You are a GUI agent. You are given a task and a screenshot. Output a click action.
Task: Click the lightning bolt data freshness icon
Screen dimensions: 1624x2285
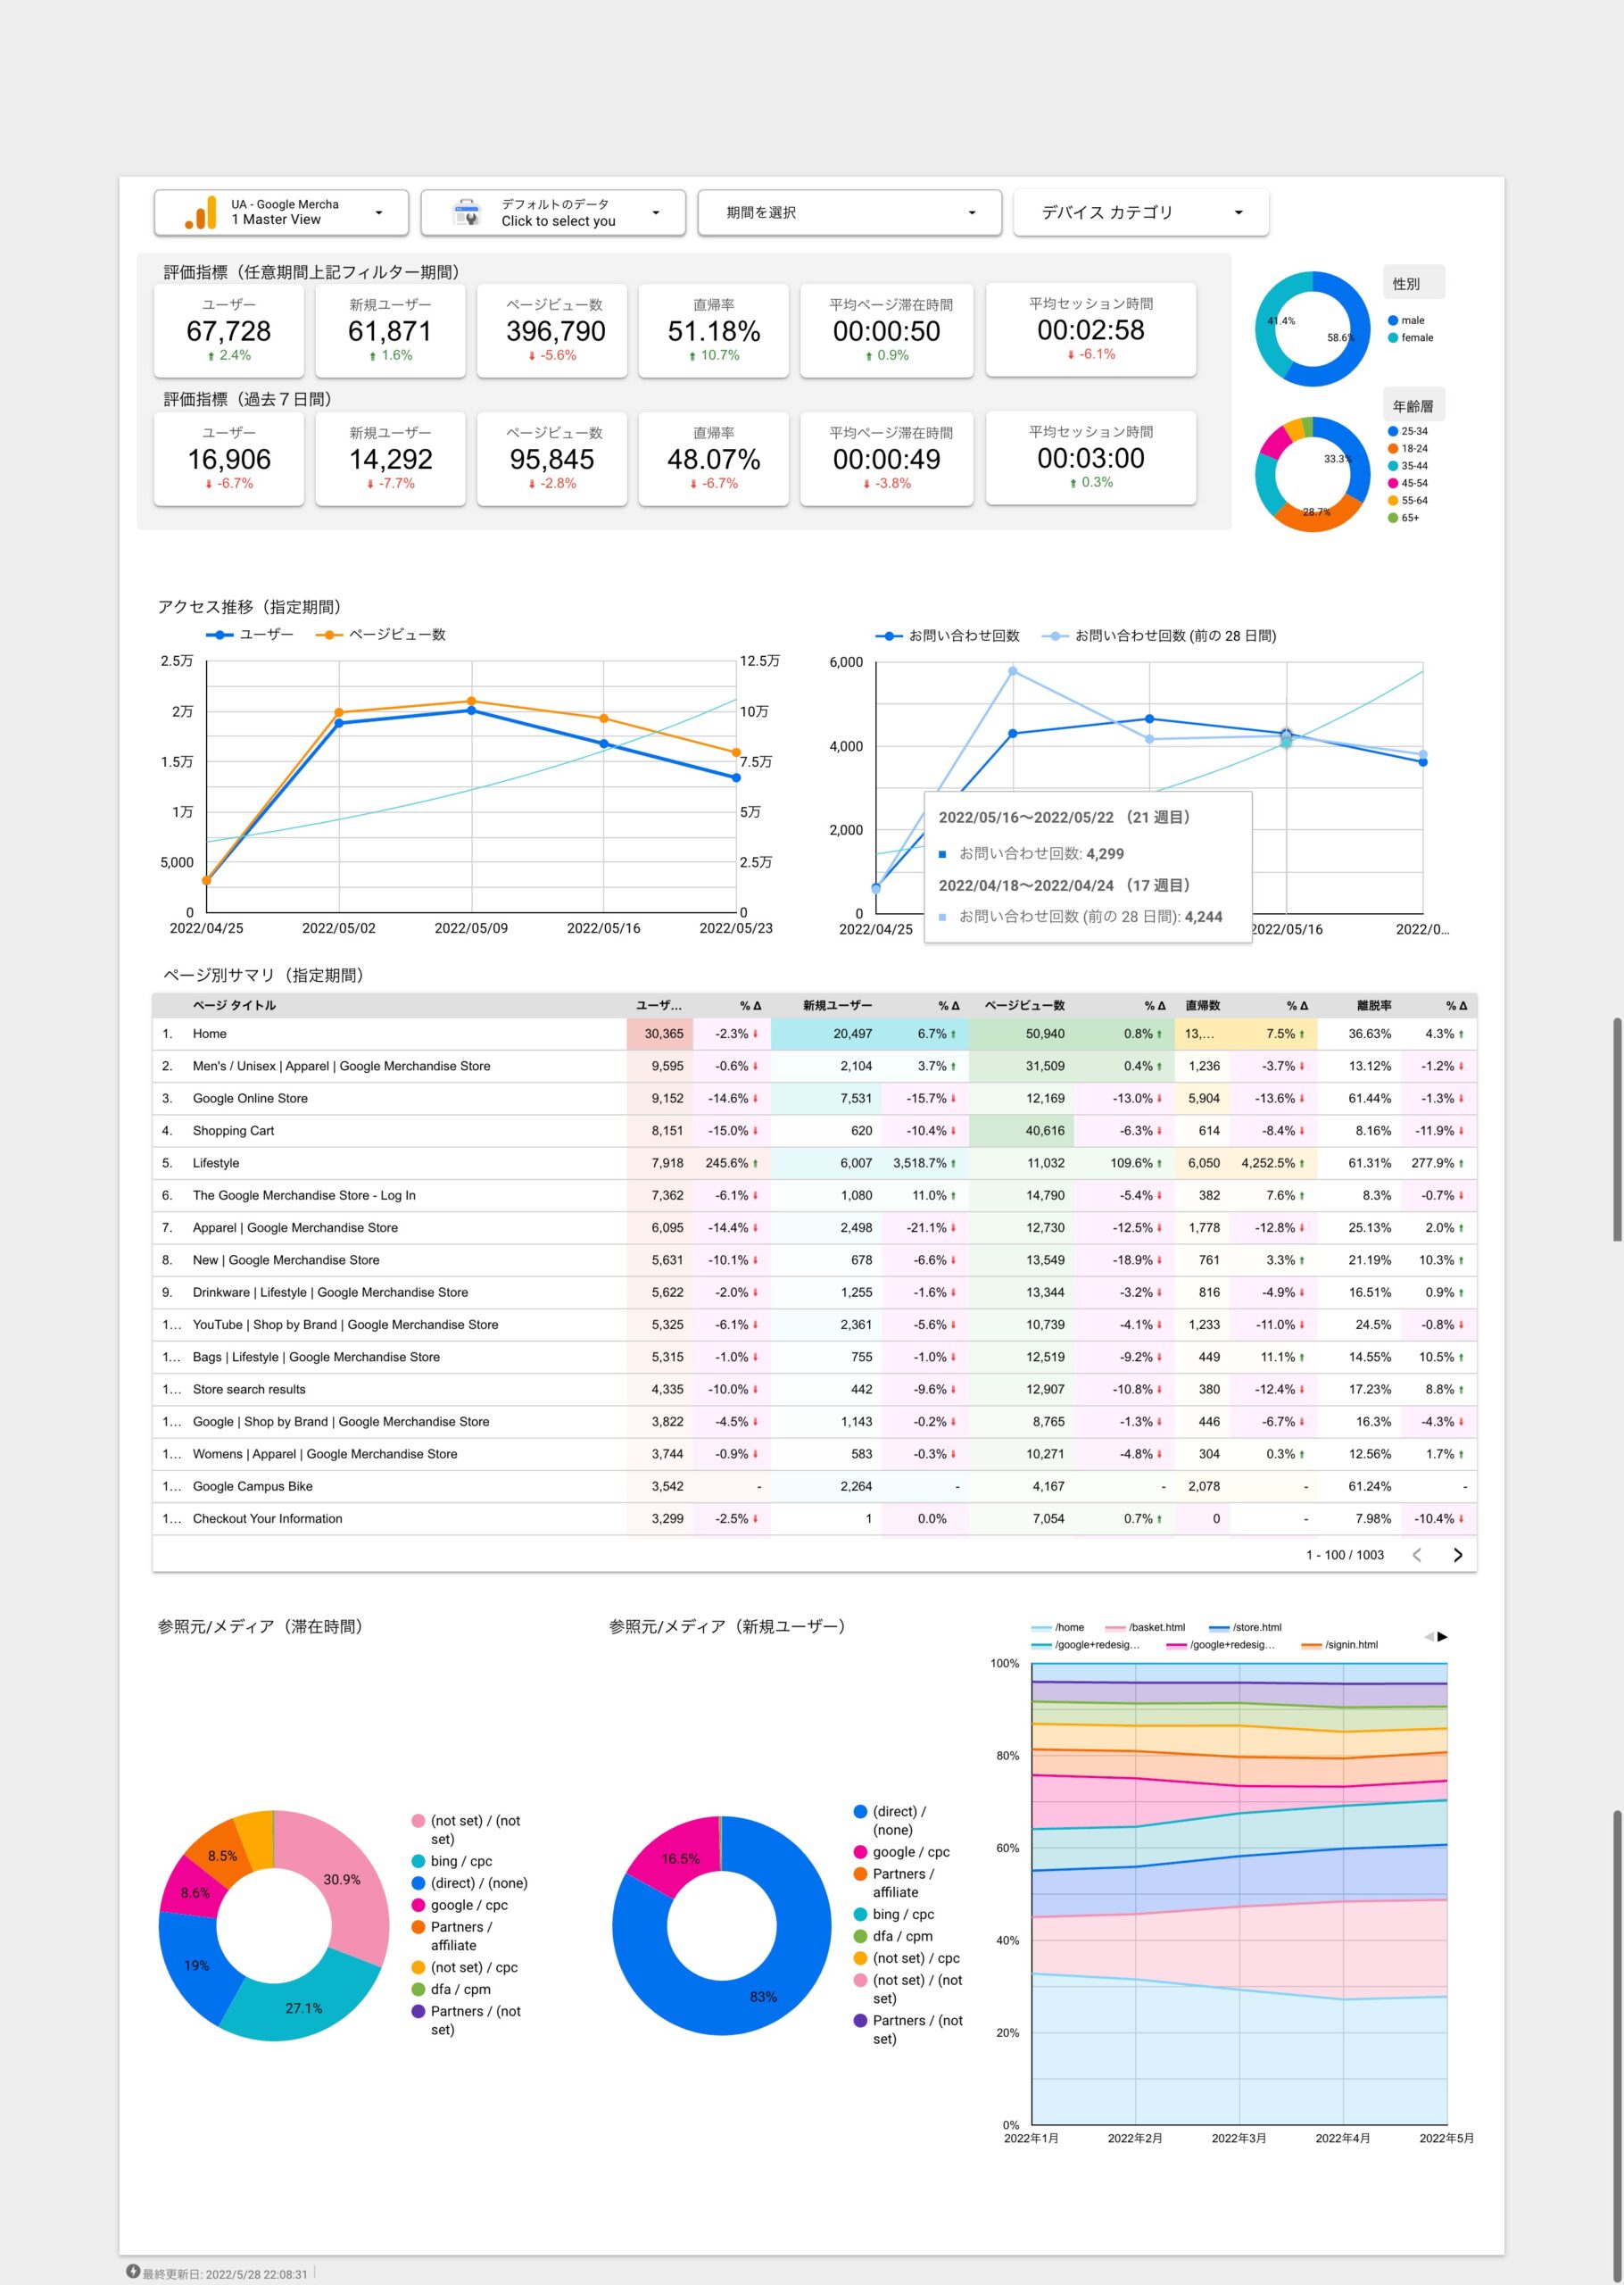(133, 2271)
